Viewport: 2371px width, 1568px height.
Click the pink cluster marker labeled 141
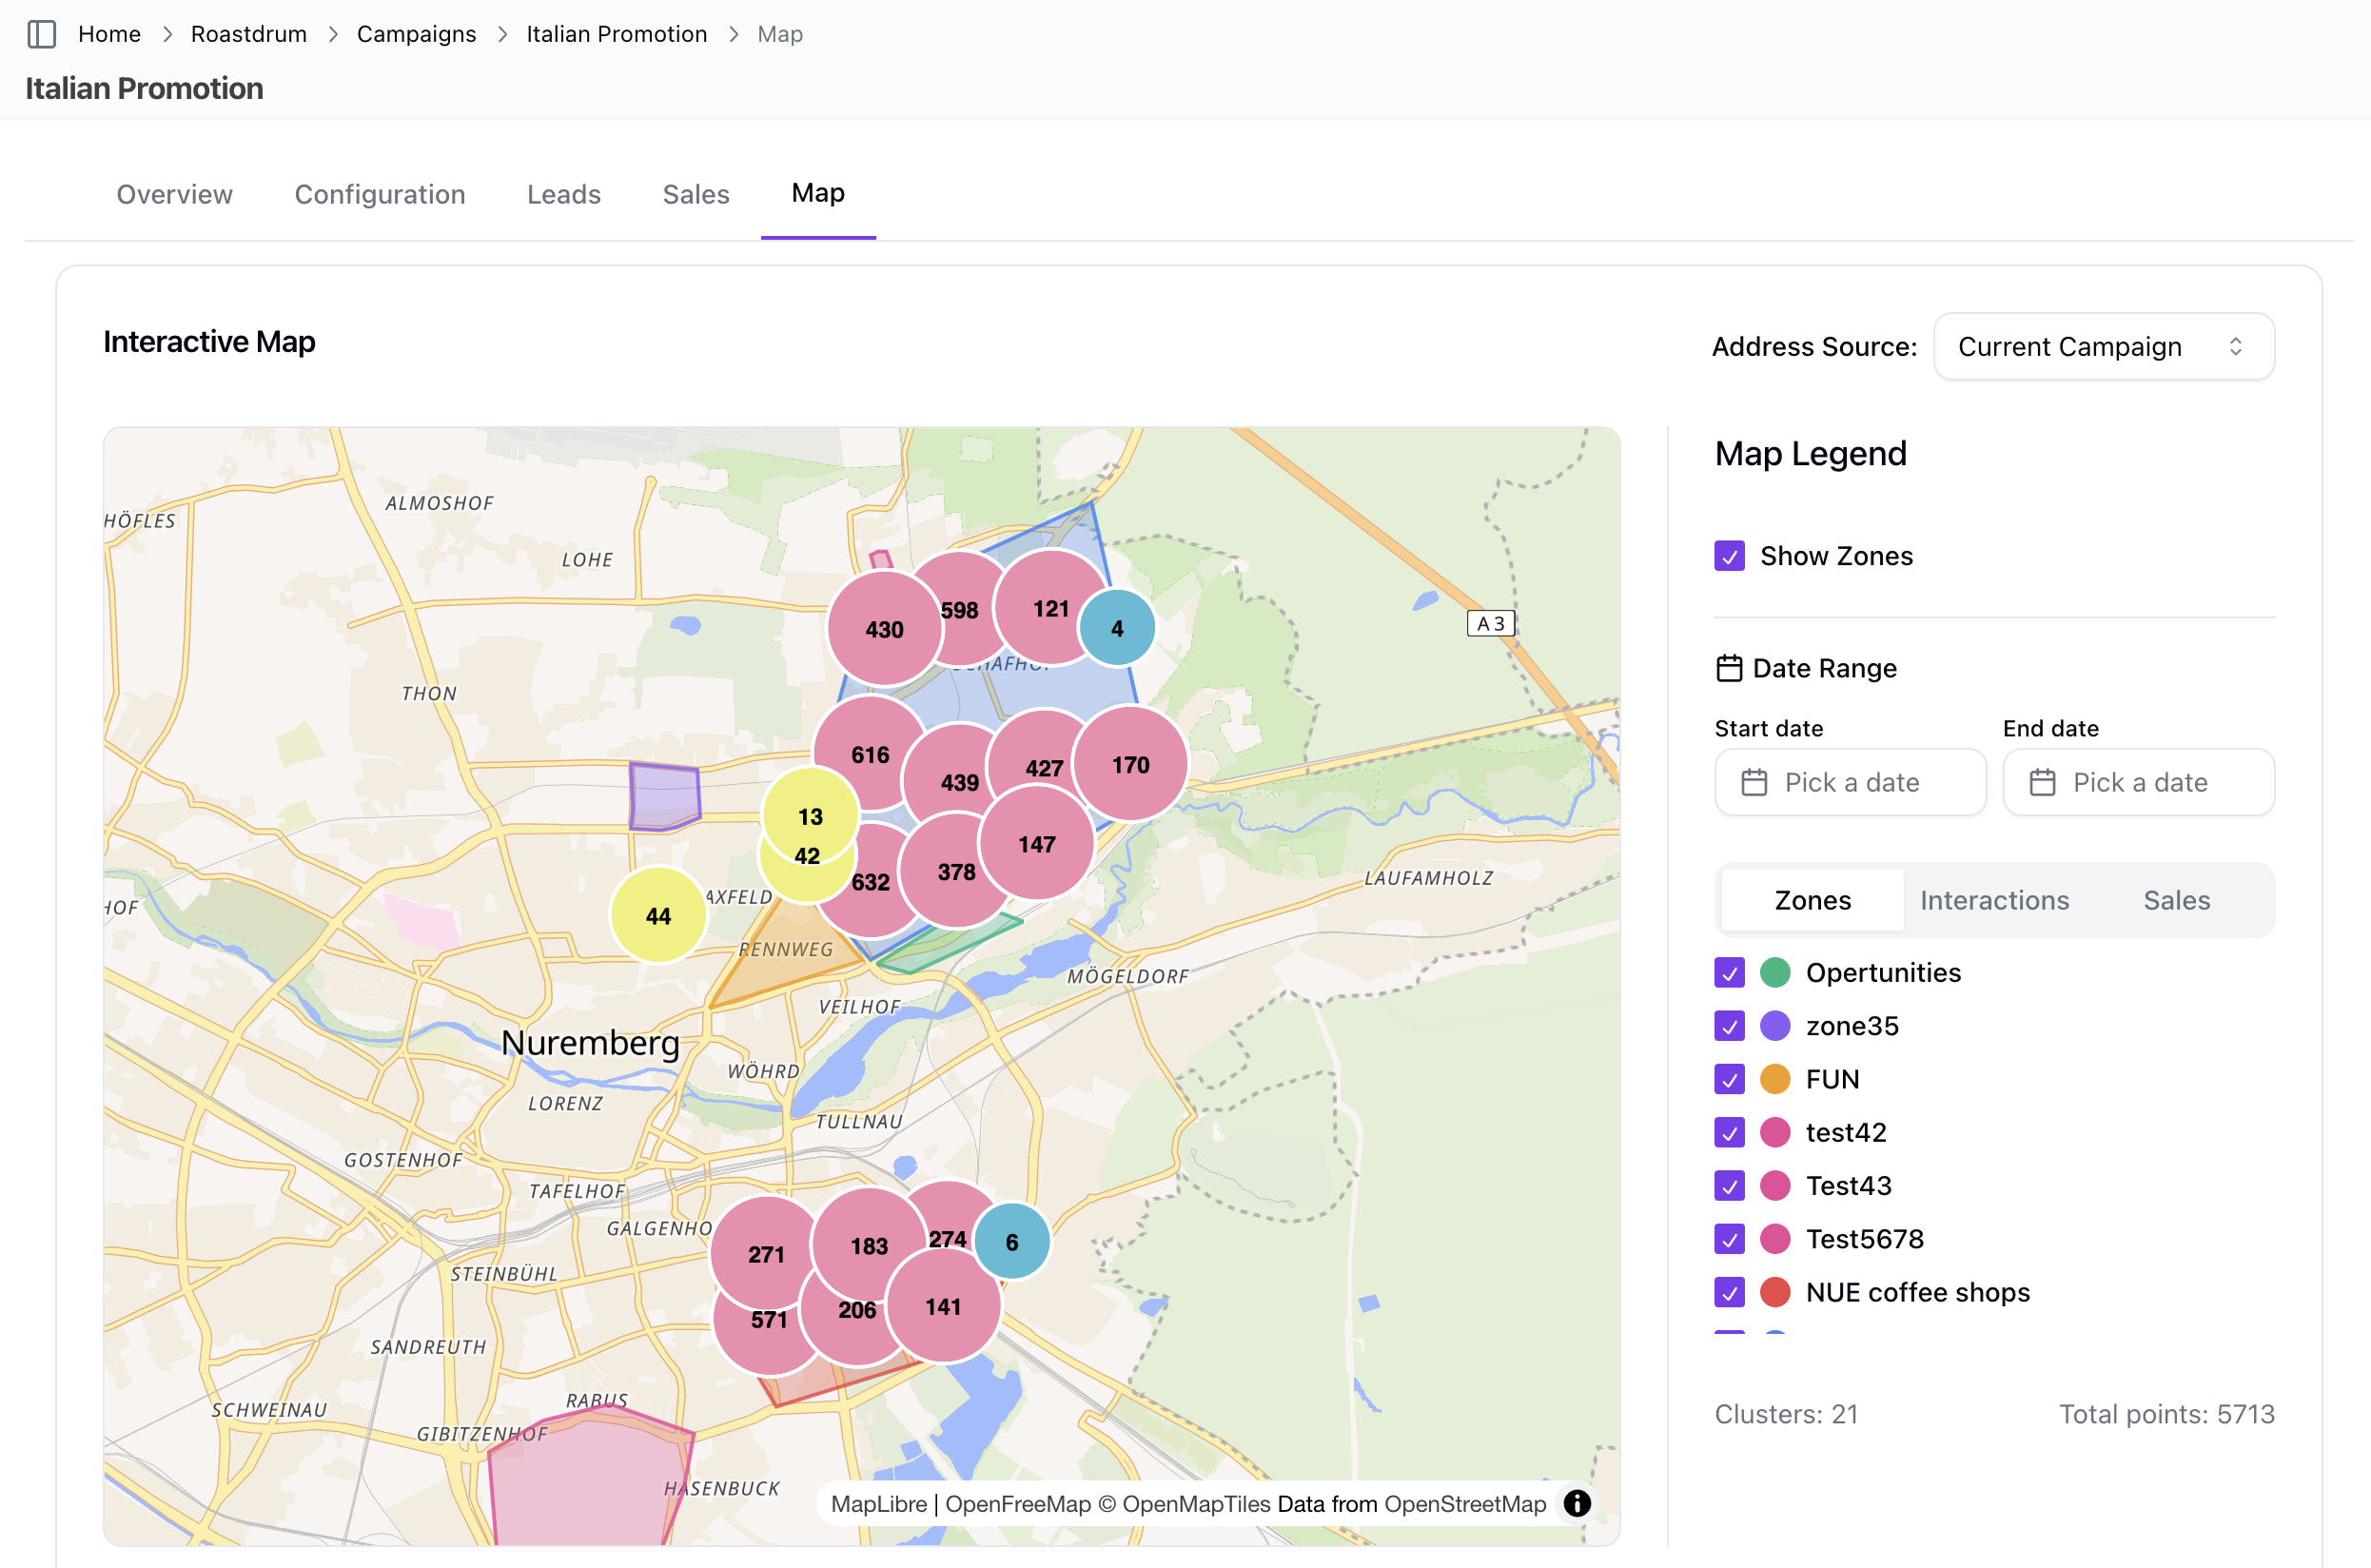(945, 1308)
